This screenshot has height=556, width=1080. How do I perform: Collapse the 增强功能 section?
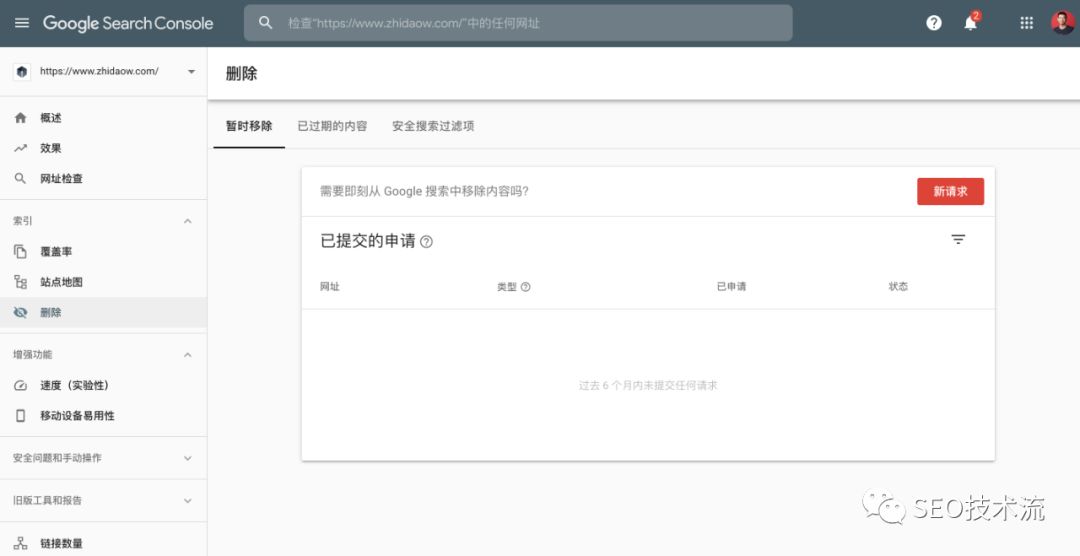point(187,355)
